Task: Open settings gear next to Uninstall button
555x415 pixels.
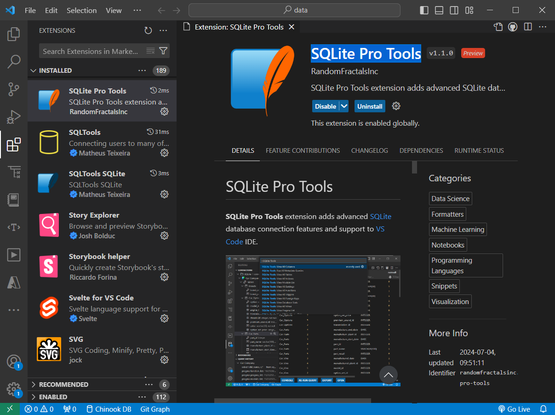Action: (x=396, y=106)
